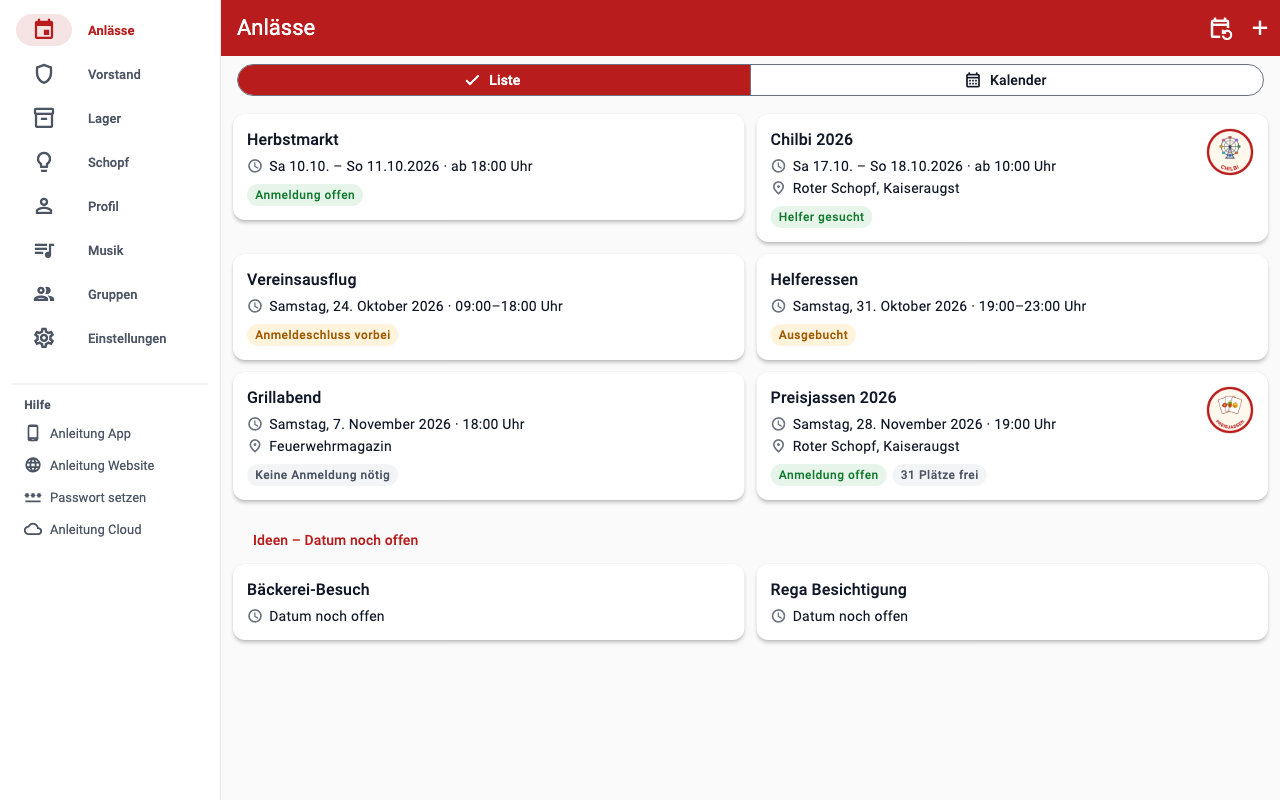
Task: Open the Anleitung Website link
Action: pos(102,465)
